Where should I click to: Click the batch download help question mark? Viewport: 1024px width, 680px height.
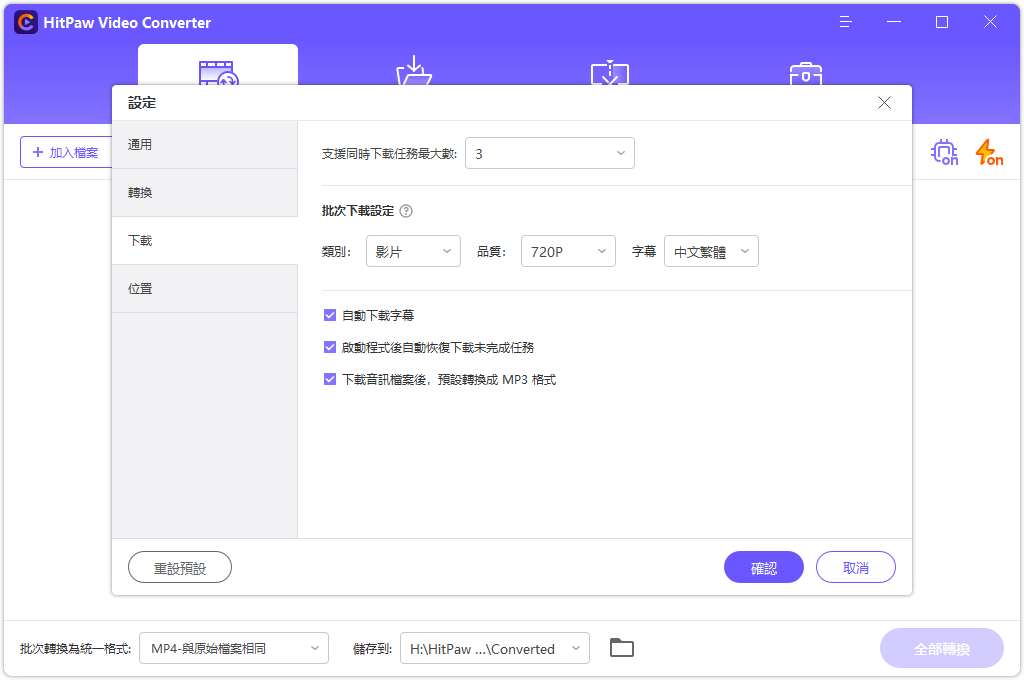[x=406, y=211]
